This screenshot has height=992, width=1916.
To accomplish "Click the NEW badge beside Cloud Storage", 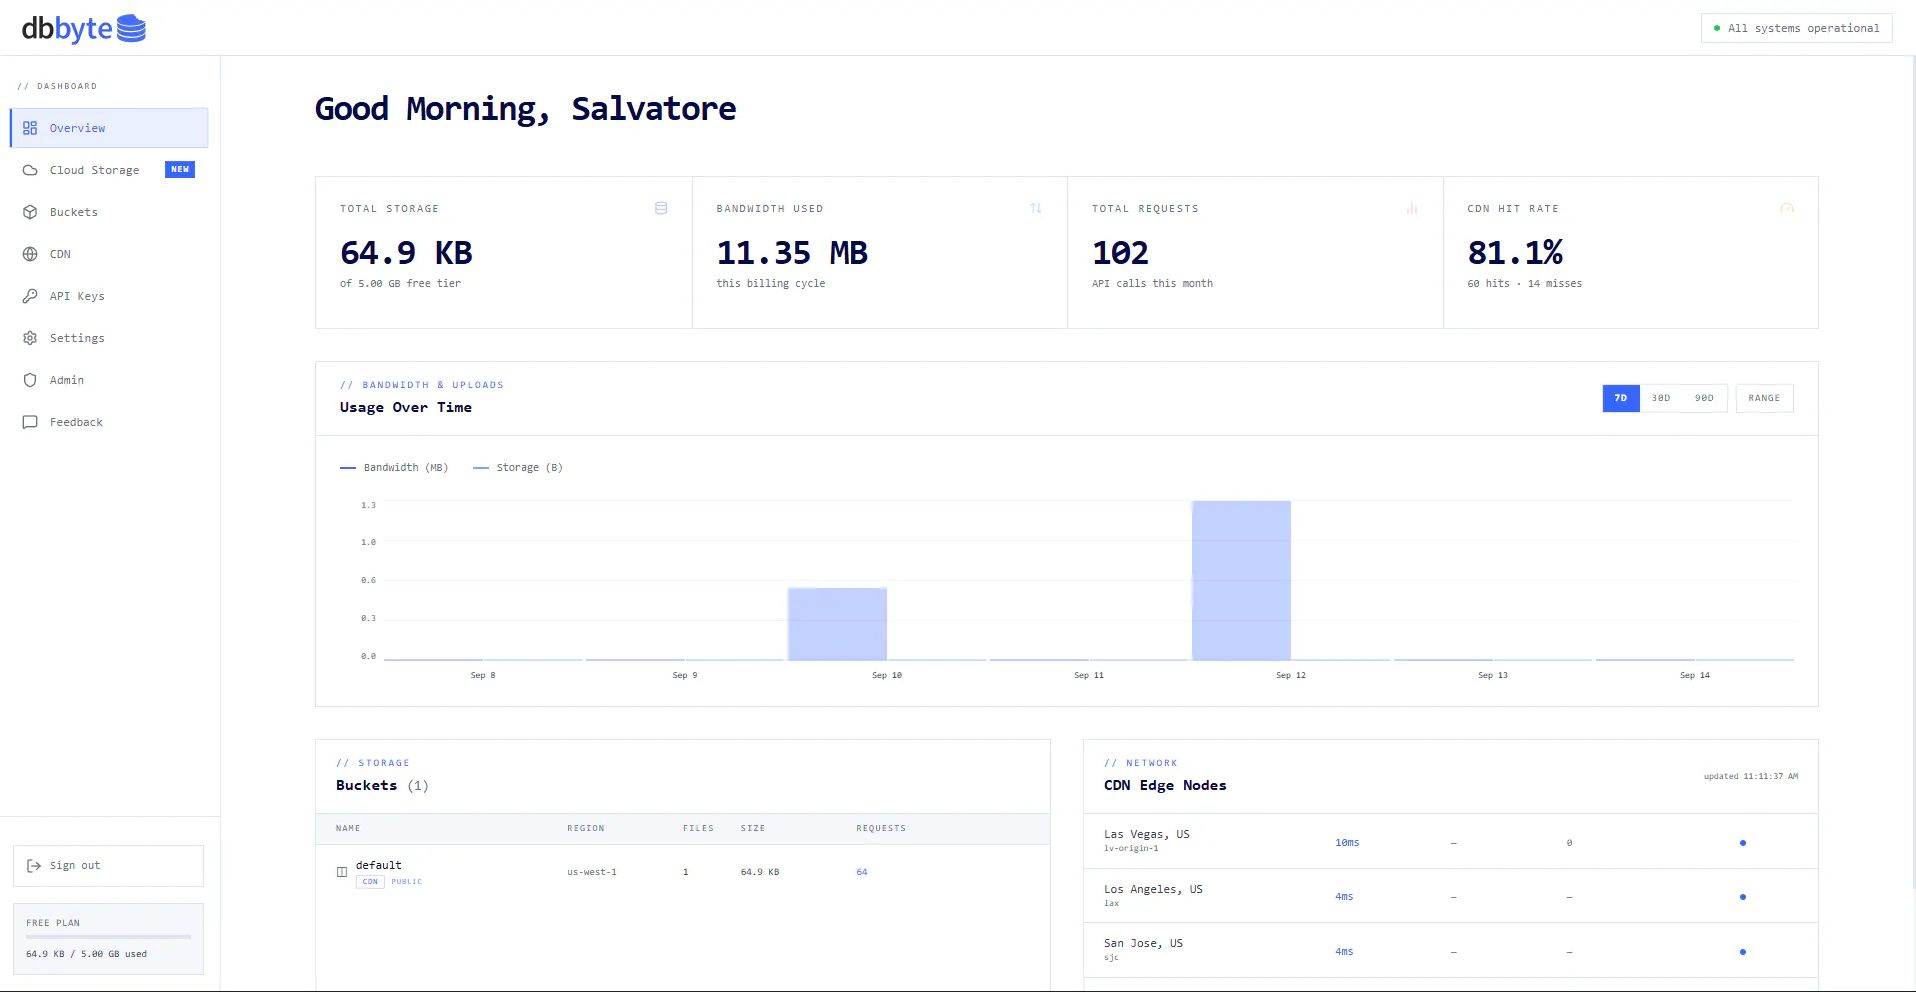I will tap(180, 170).
